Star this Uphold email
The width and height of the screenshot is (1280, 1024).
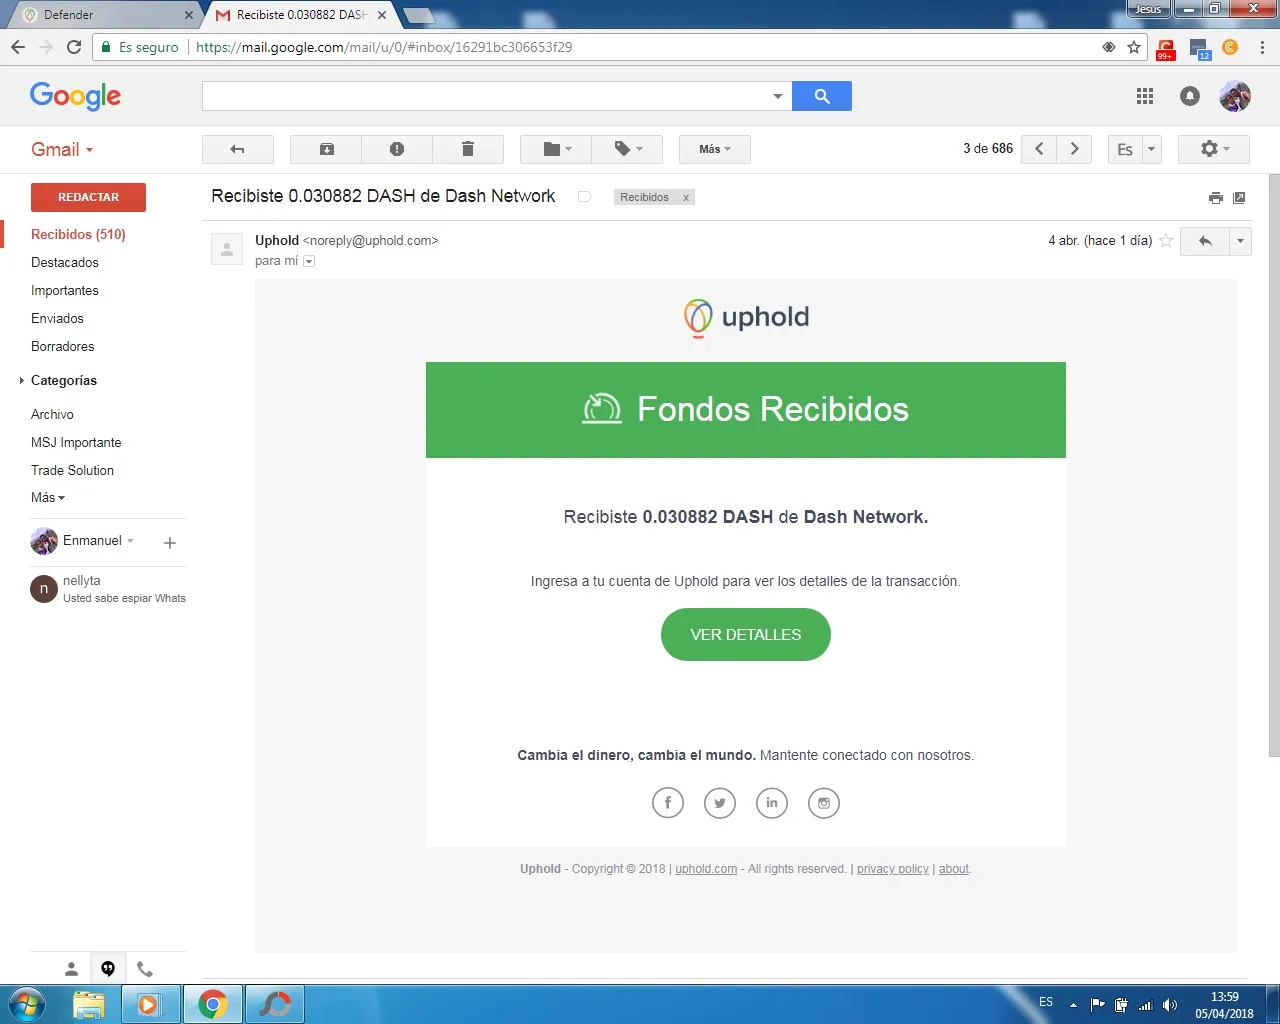[x=1166, y=241]
